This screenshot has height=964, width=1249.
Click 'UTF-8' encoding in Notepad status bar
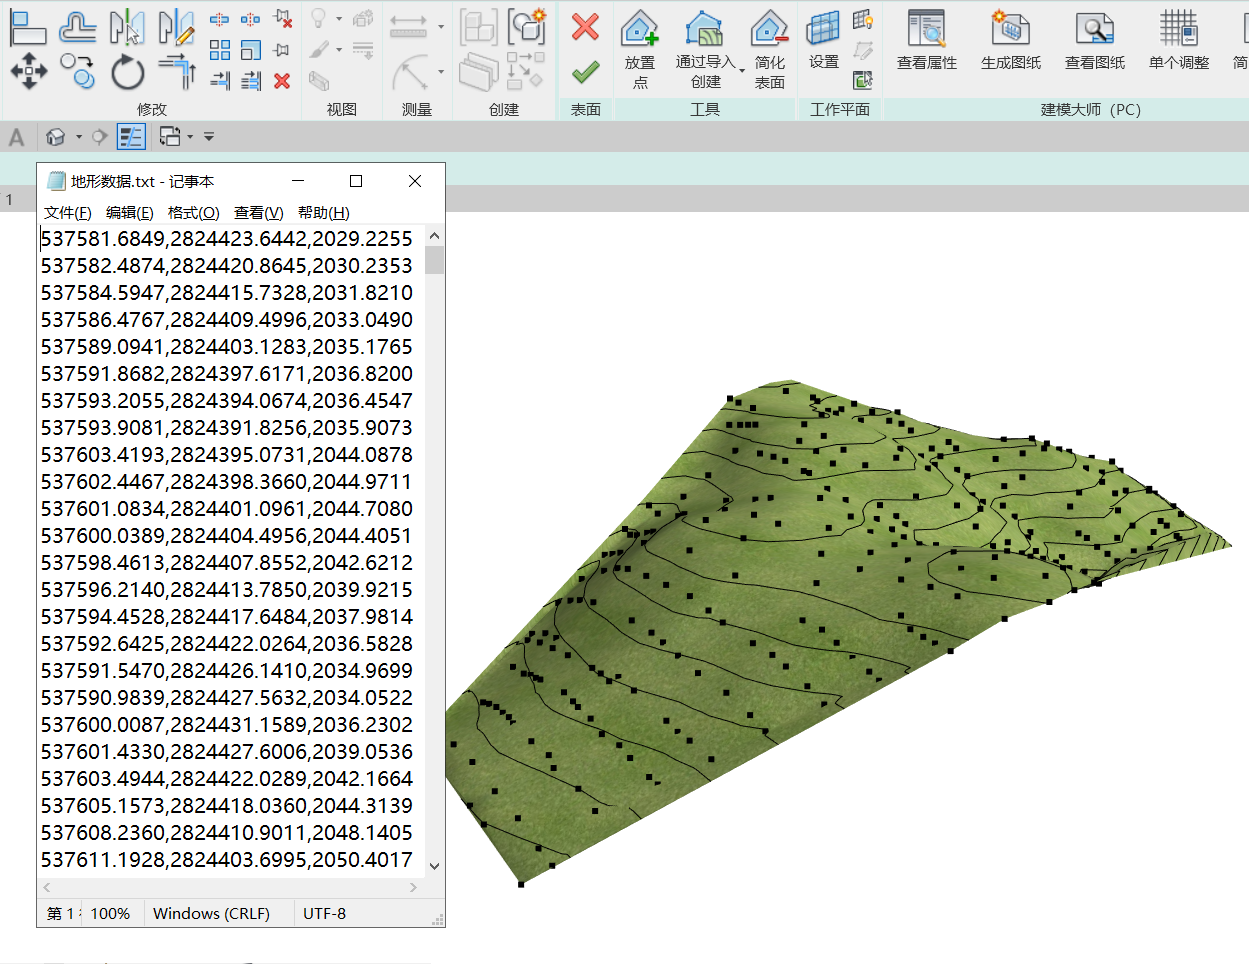coord(325,914)
